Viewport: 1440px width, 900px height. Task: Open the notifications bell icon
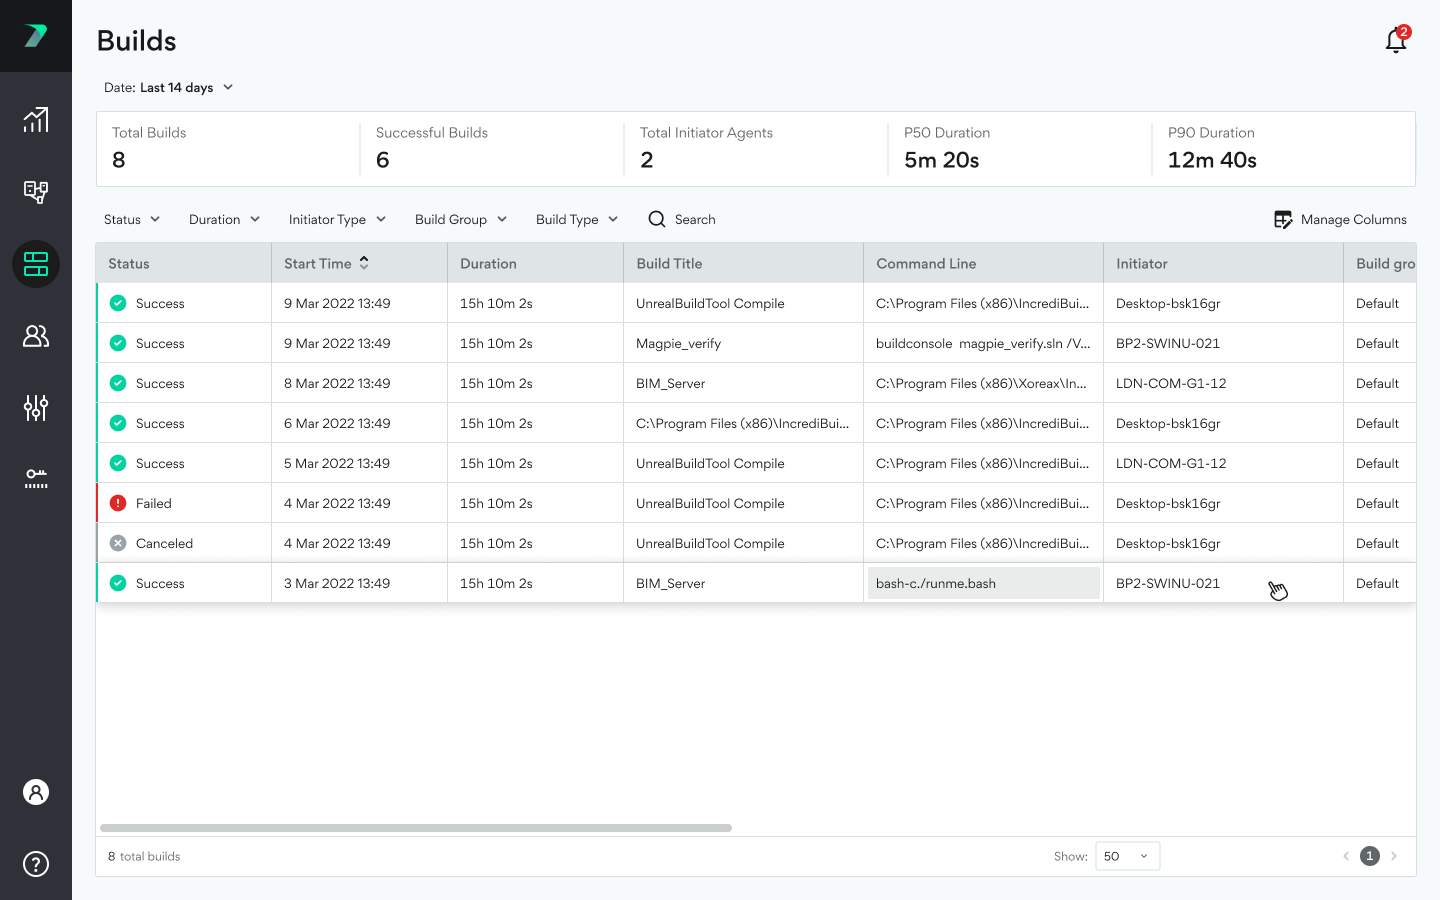[x=1396, y=40]
